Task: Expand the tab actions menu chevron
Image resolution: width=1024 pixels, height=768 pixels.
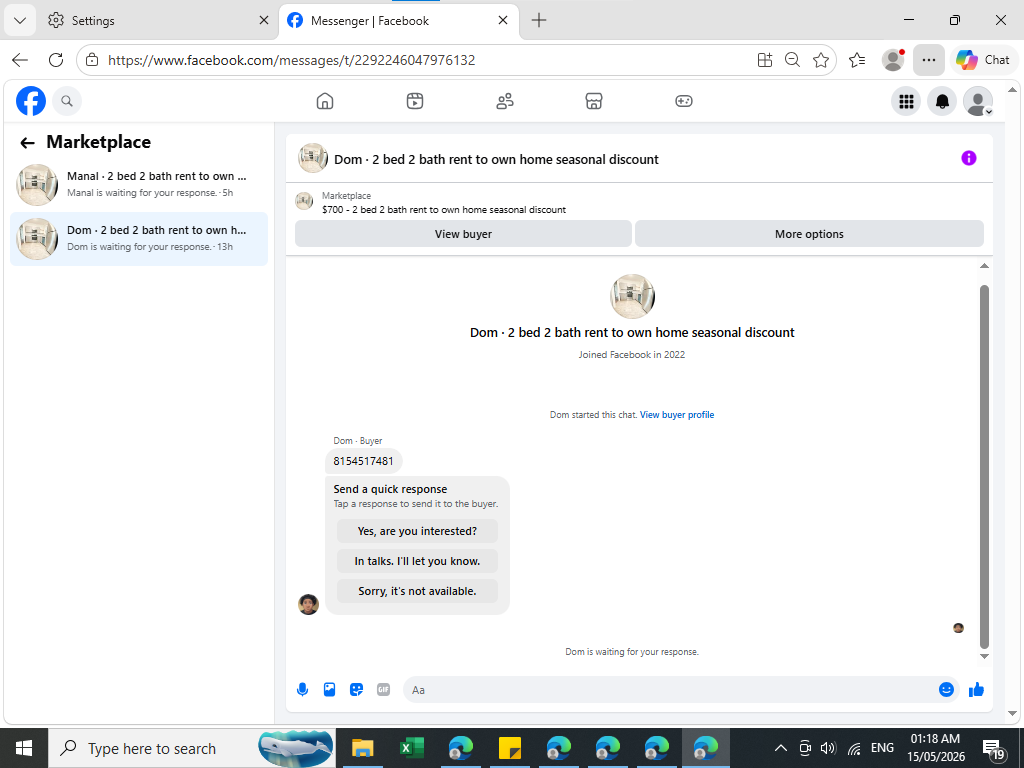Action: coord(20,20)
